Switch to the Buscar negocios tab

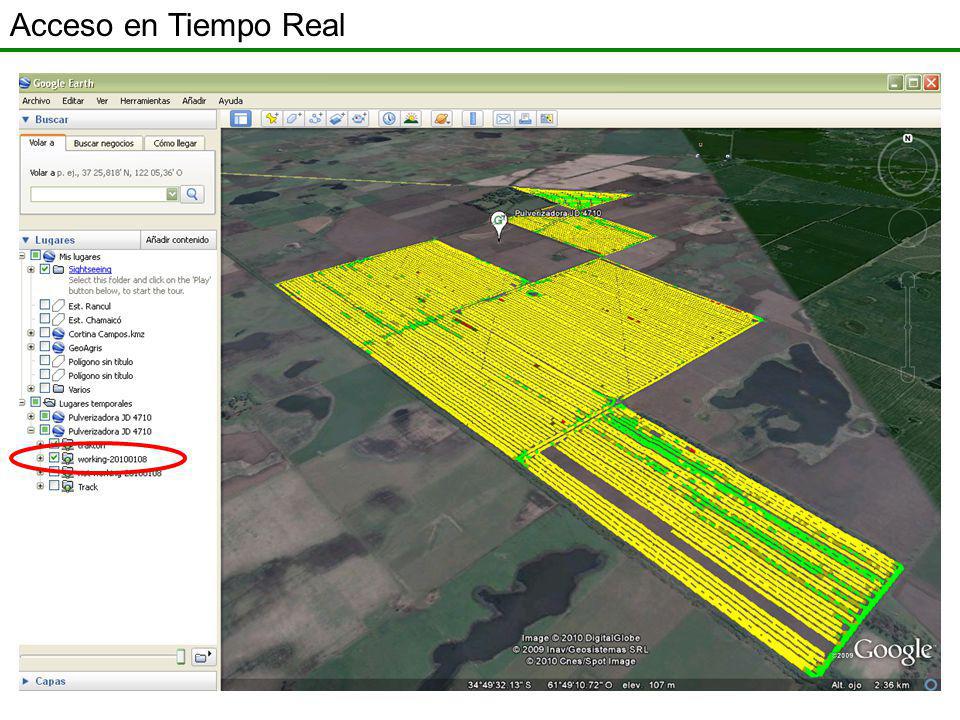click(x=103, y=143)
